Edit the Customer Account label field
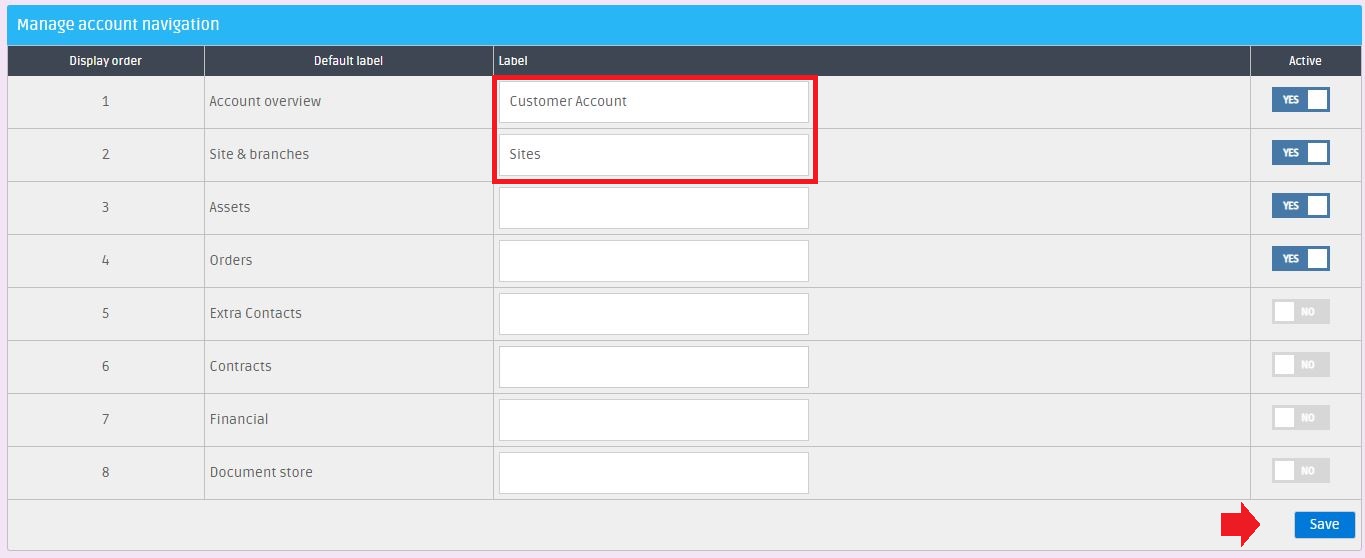Viewport: 1365px width, 558px height. click(x=653, y=101)
